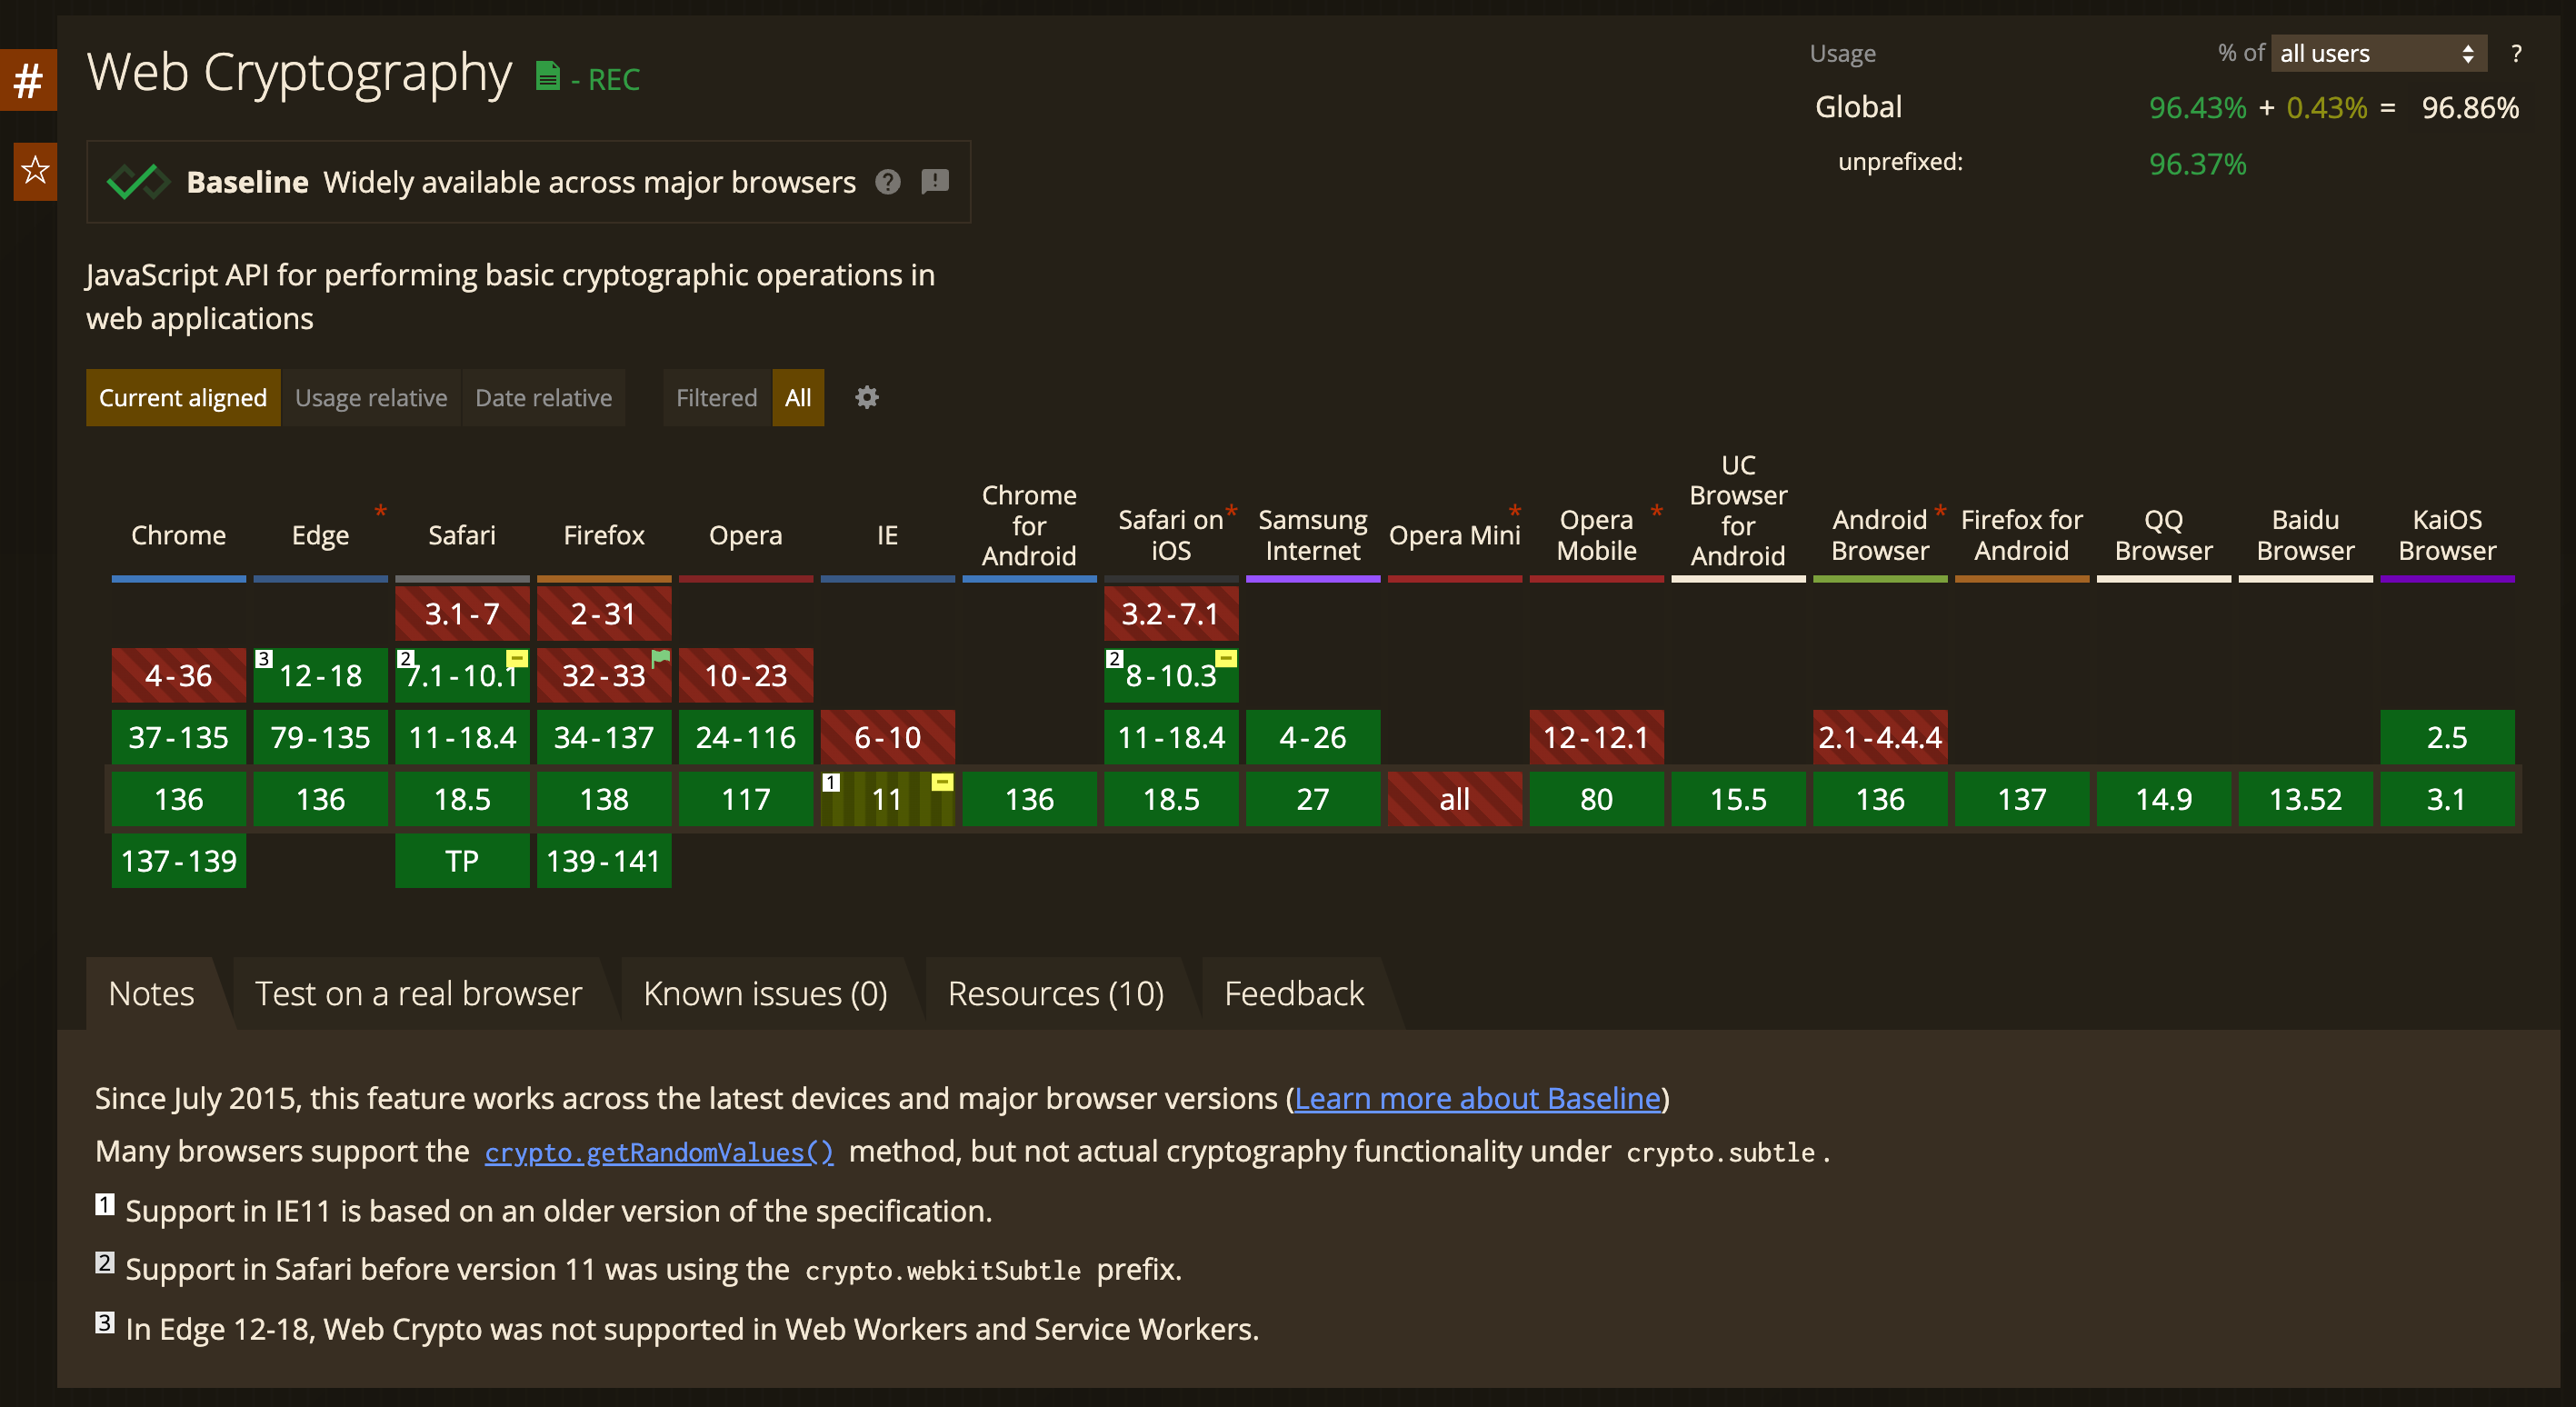2576x1407 pixels.
Task: Open the table settings gear
Action: tap(867, 398)
